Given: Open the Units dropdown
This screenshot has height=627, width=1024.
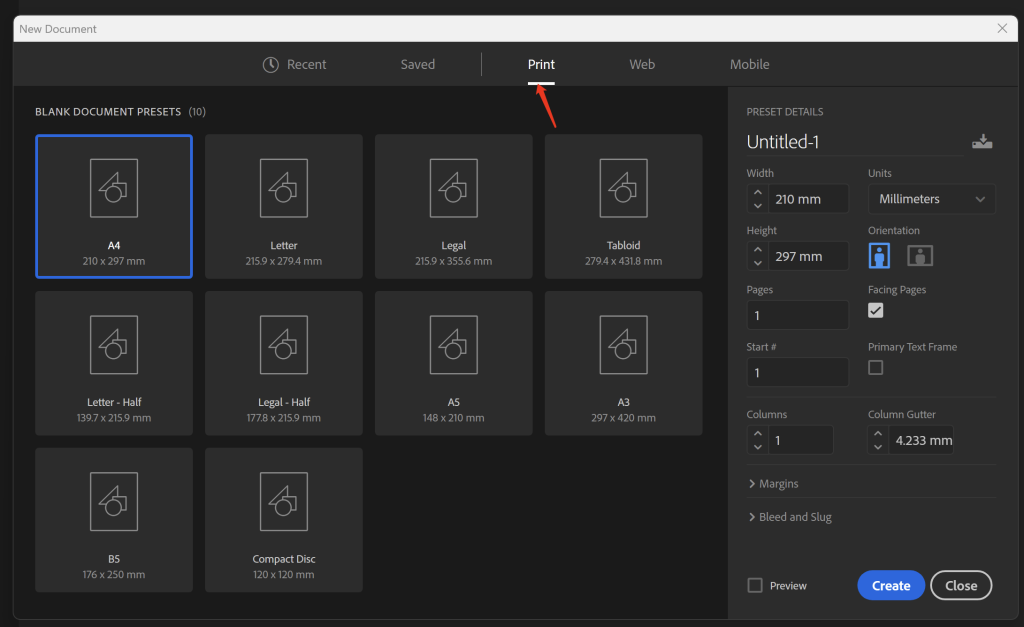Looking at the screenshot, I should point(931,199).
